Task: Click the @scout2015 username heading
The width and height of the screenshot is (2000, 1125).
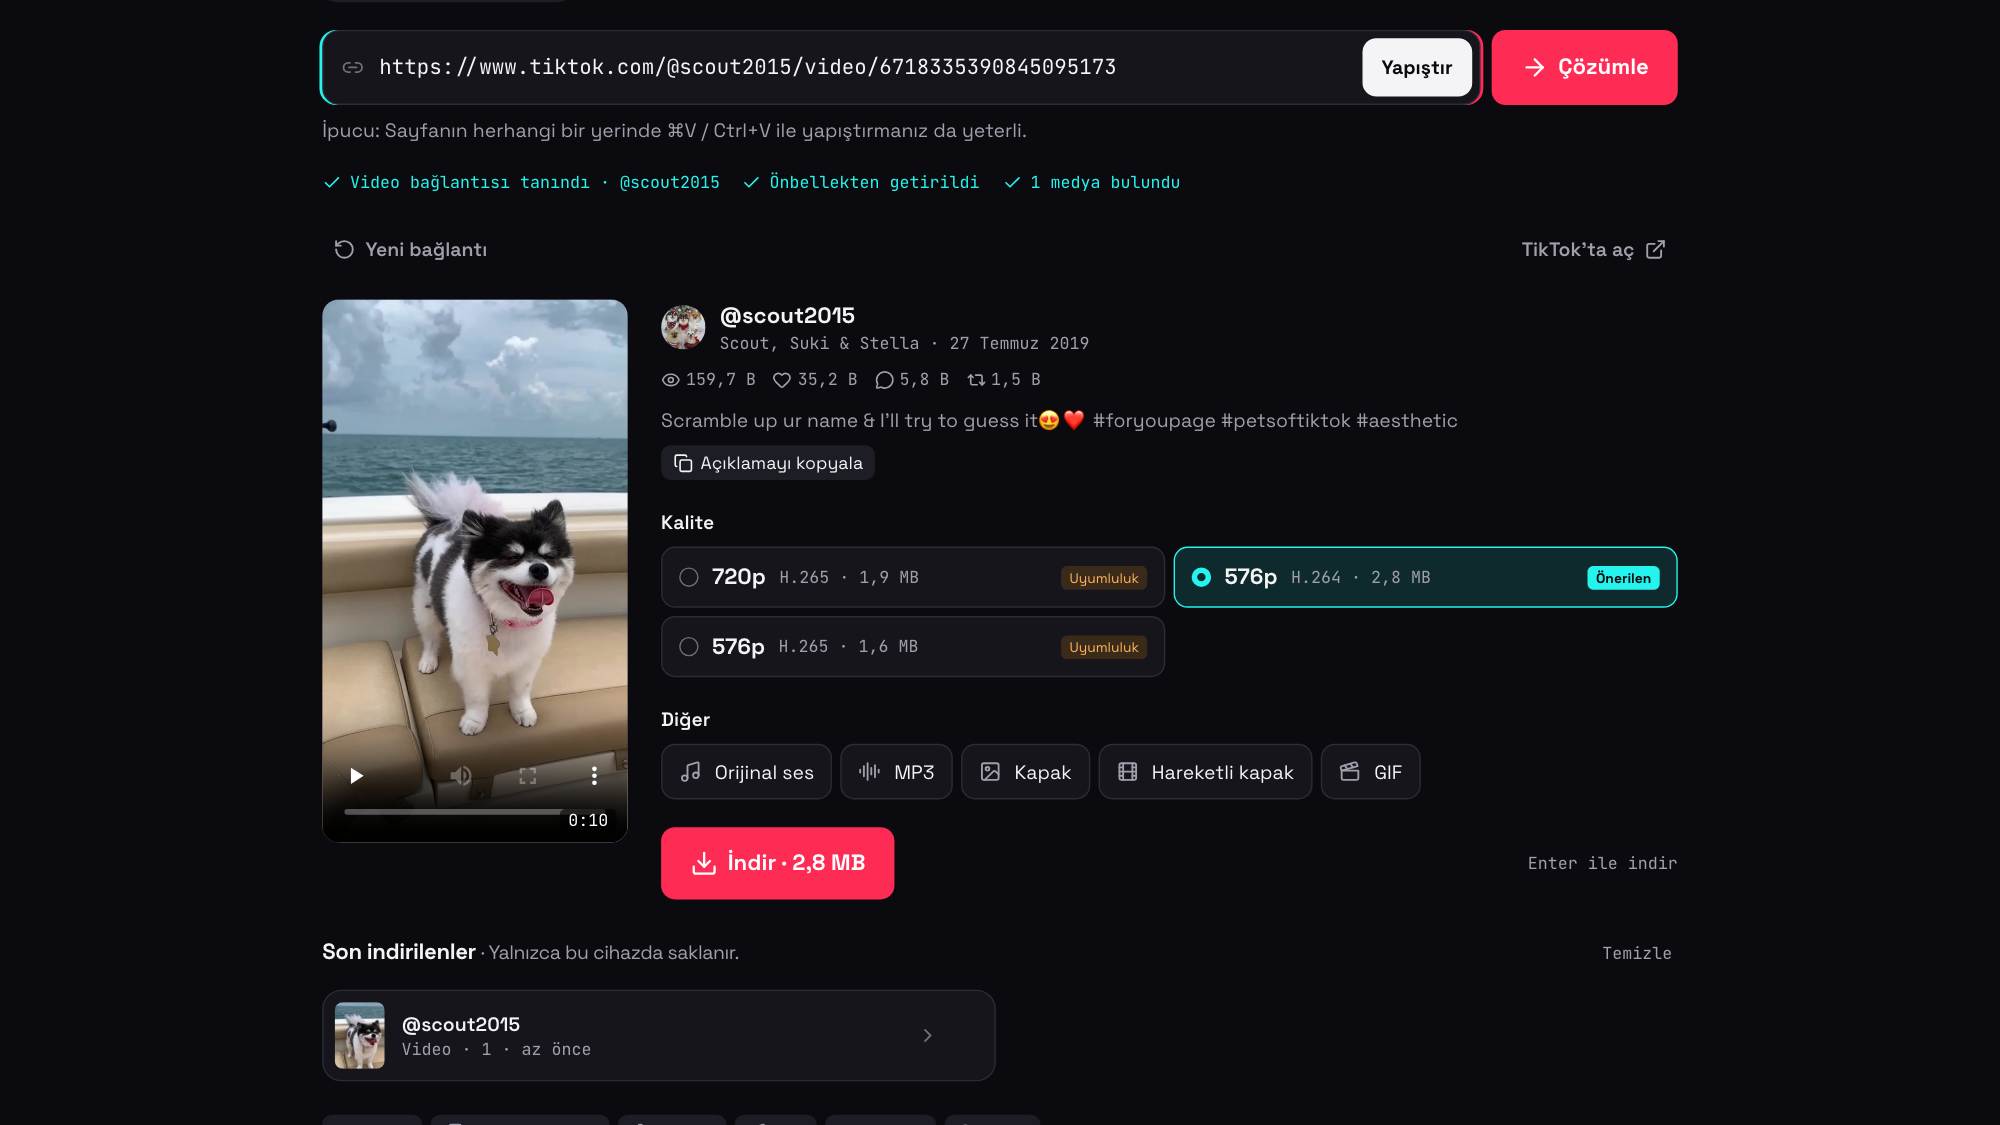Action: tap(787, 316)
